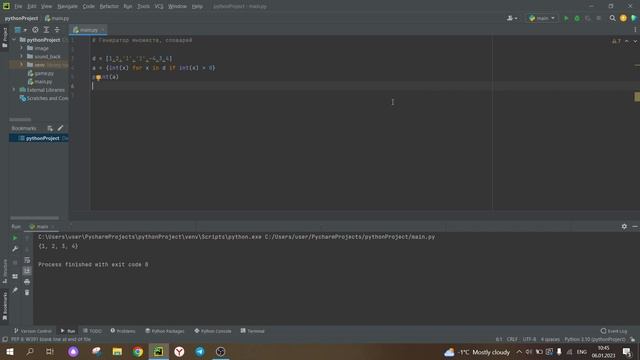Open OBS Studio from the taskbar
The width and height of the screenshot is (640, 360).
pos(220,352)
